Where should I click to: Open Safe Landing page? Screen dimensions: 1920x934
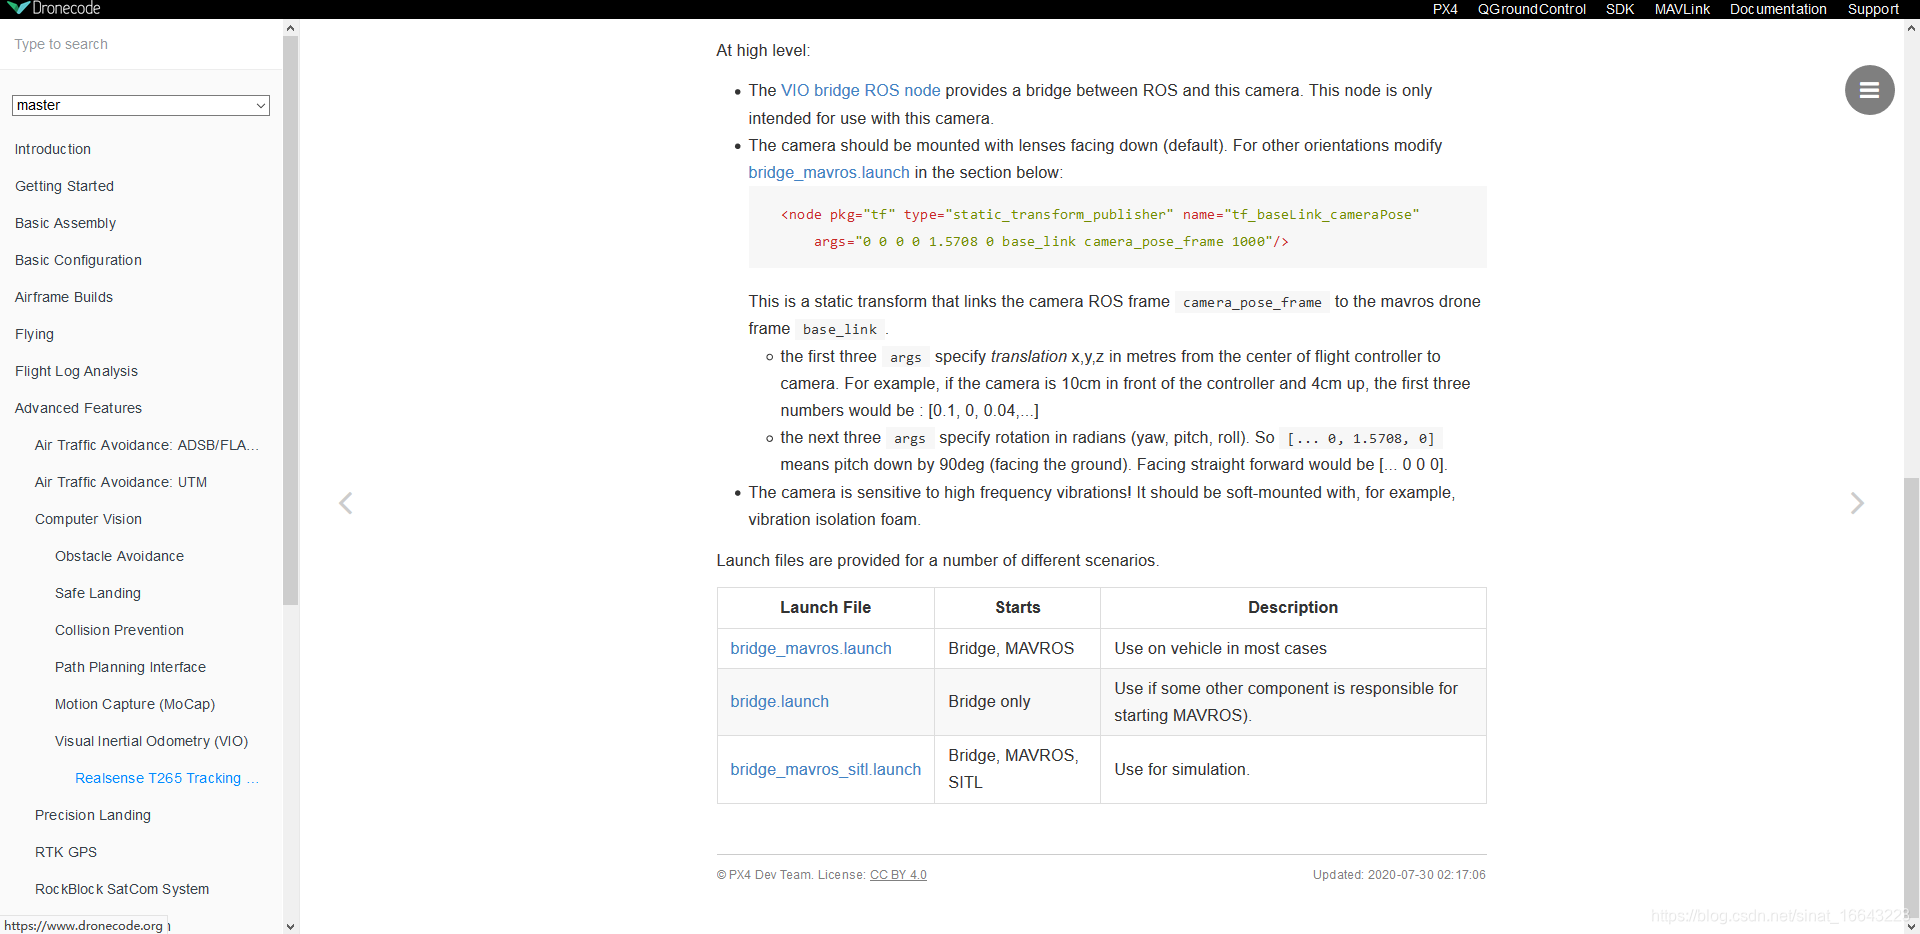[x=98, y=593]
